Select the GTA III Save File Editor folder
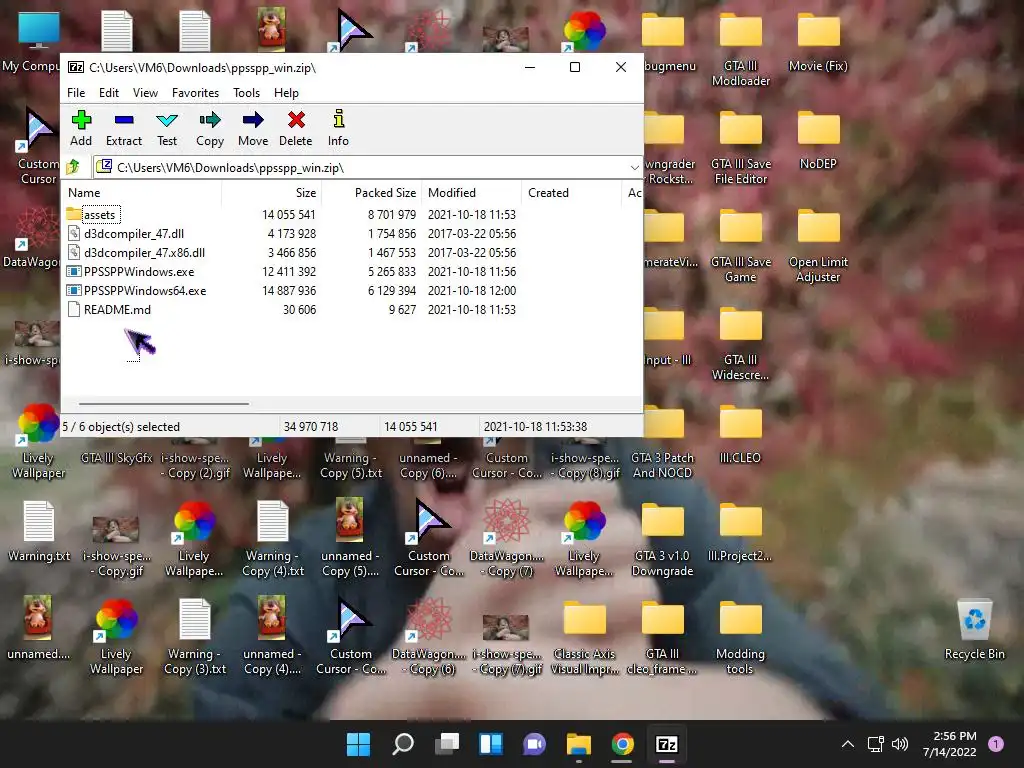The image size is (1024, 768). point(741,148)
